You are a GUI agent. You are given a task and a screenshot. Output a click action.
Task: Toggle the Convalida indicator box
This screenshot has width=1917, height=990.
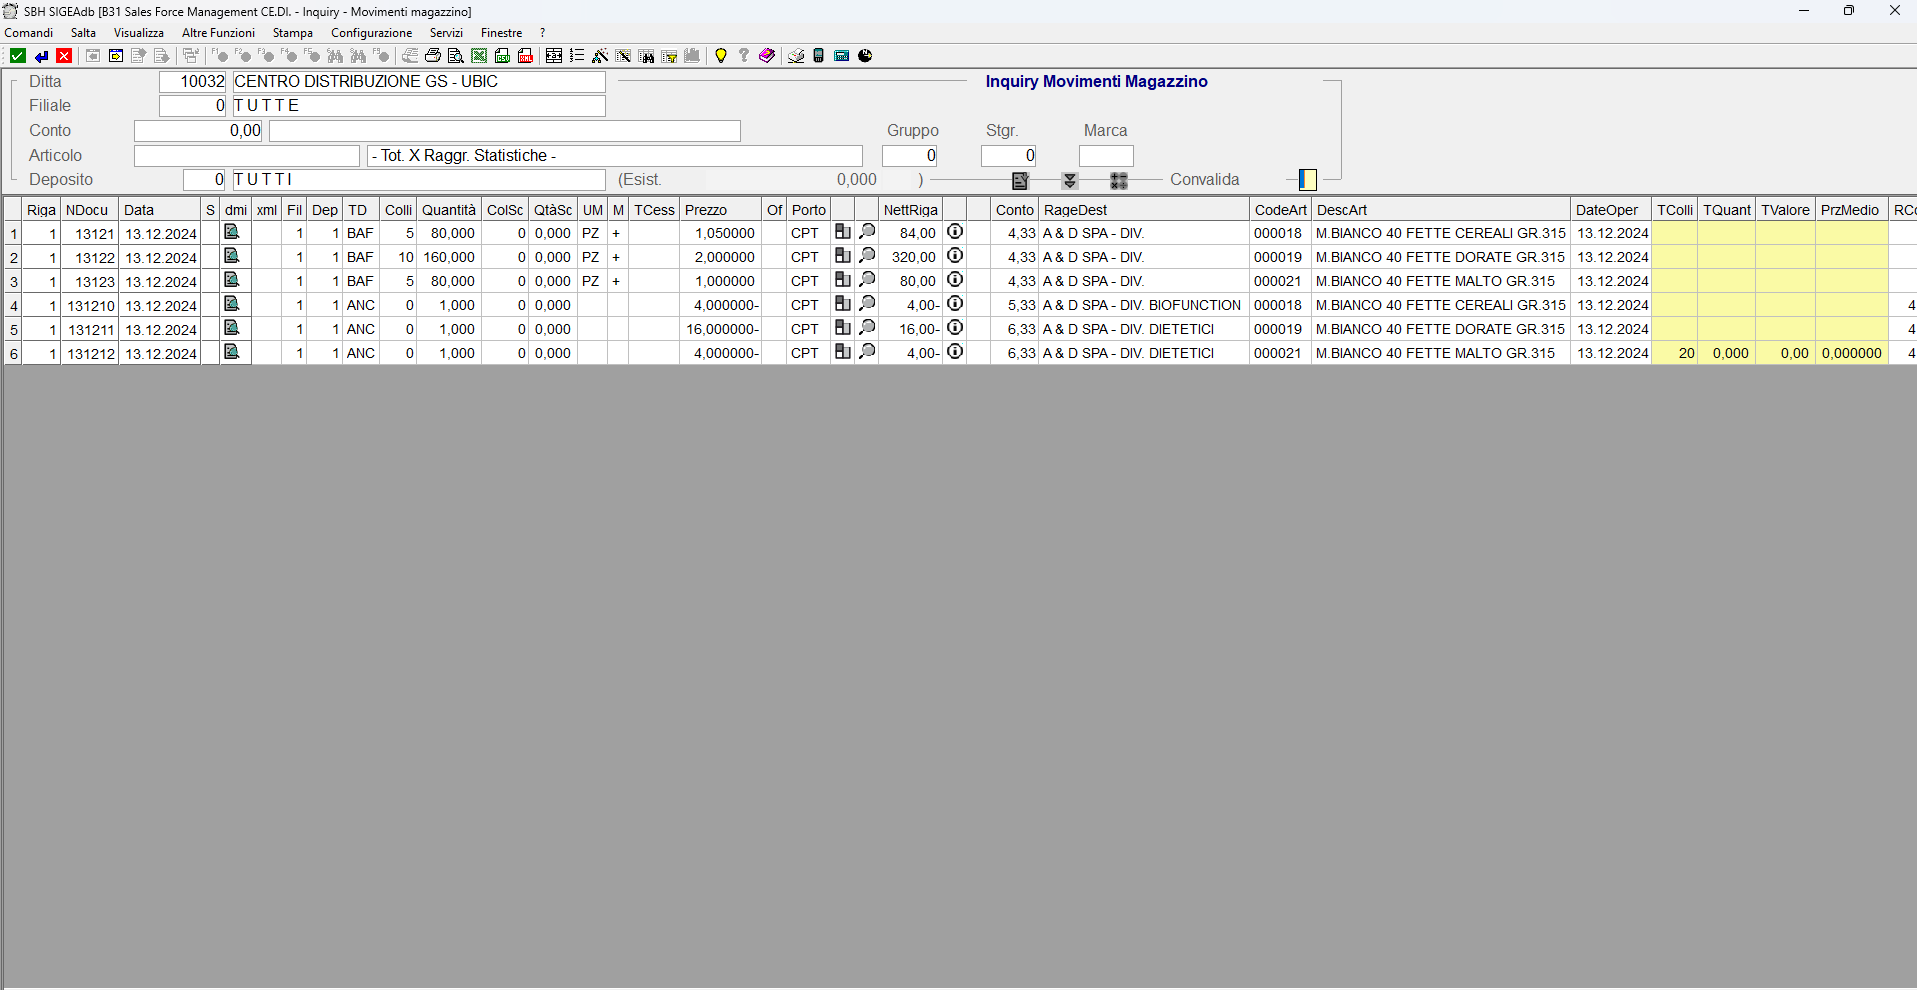point(1307,180)
